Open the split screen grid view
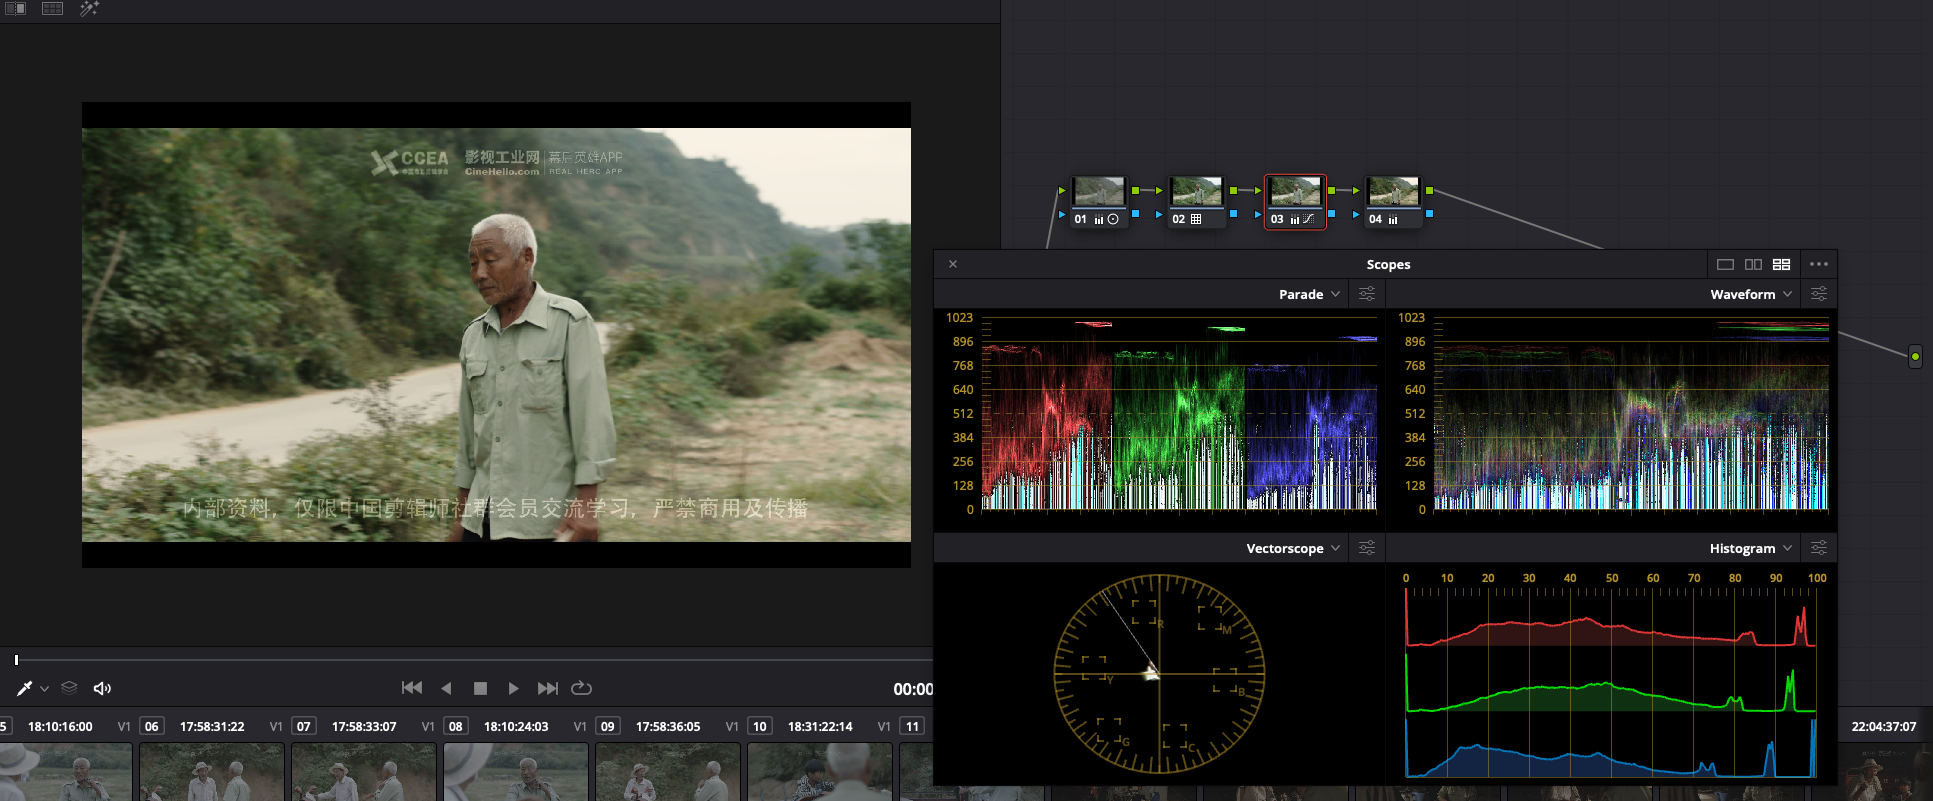The image size is (1933, 801). [x=52, y=8]
